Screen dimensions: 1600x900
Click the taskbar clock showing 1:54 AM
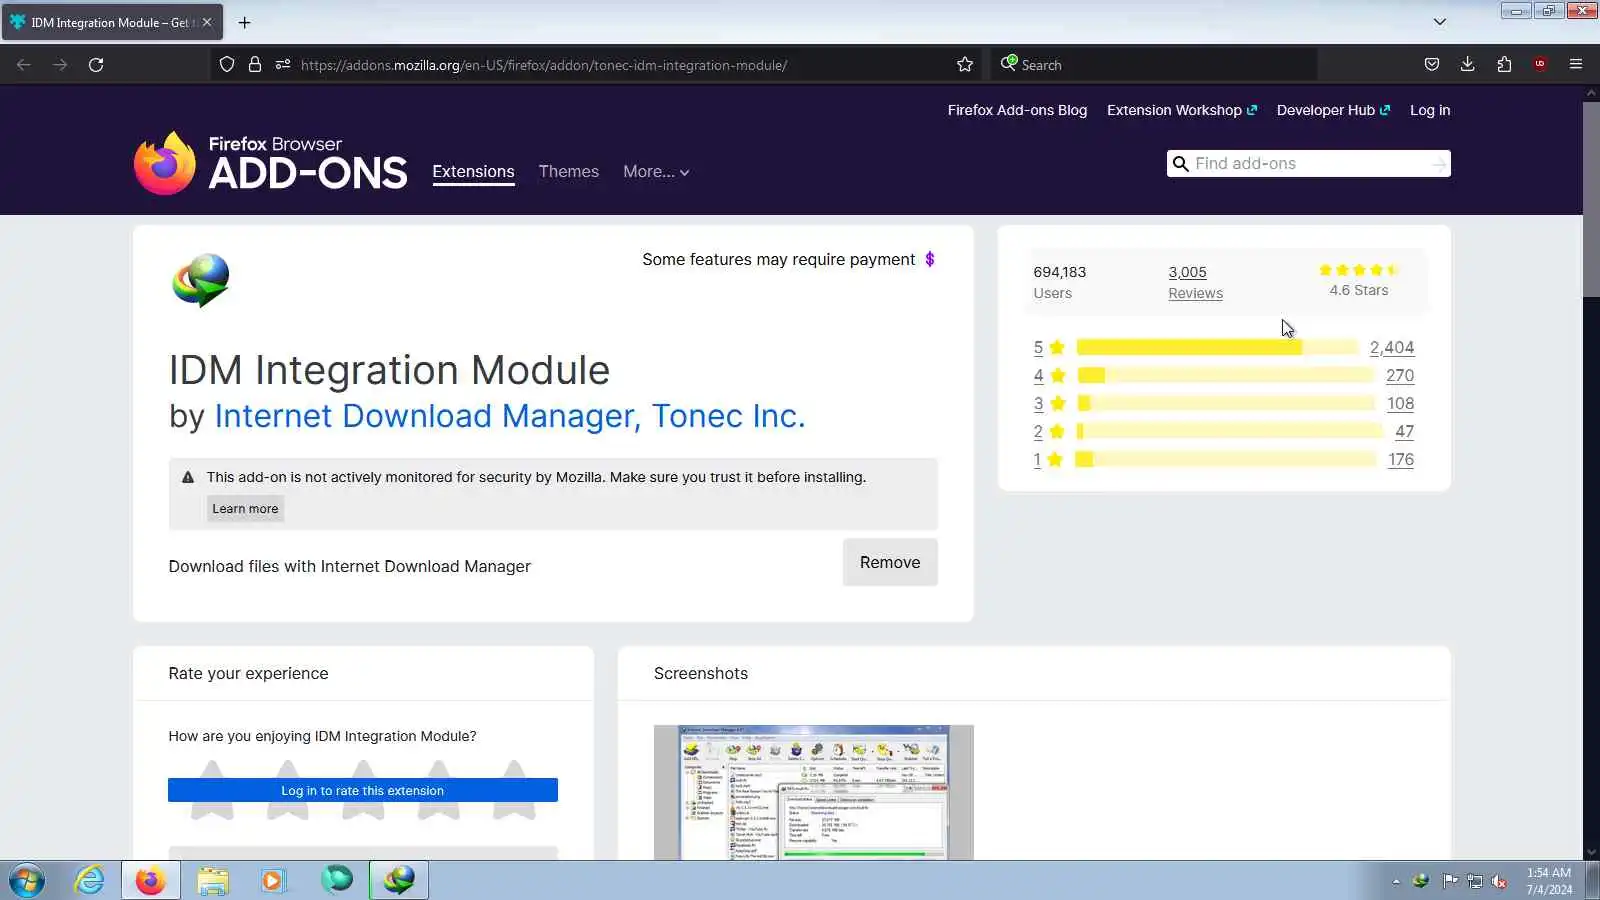pyautogui.click(x=1549, y=881)
